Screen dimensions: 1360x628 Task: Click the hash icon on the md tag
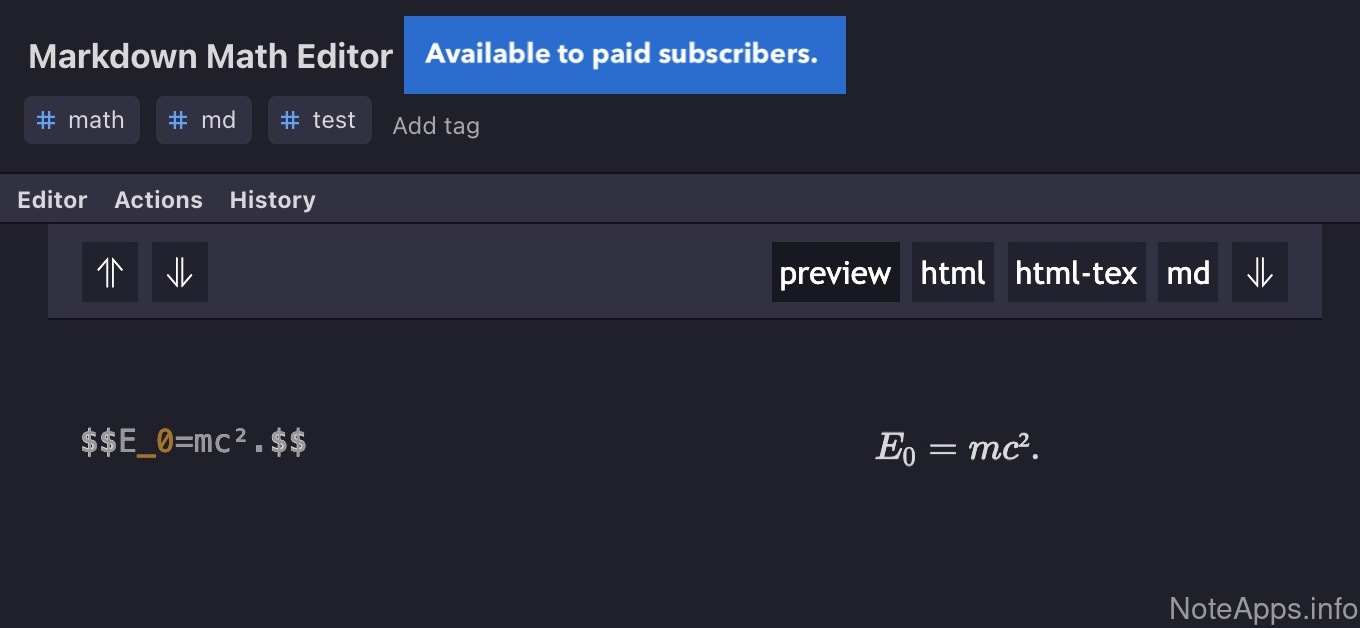pos(178,120)
